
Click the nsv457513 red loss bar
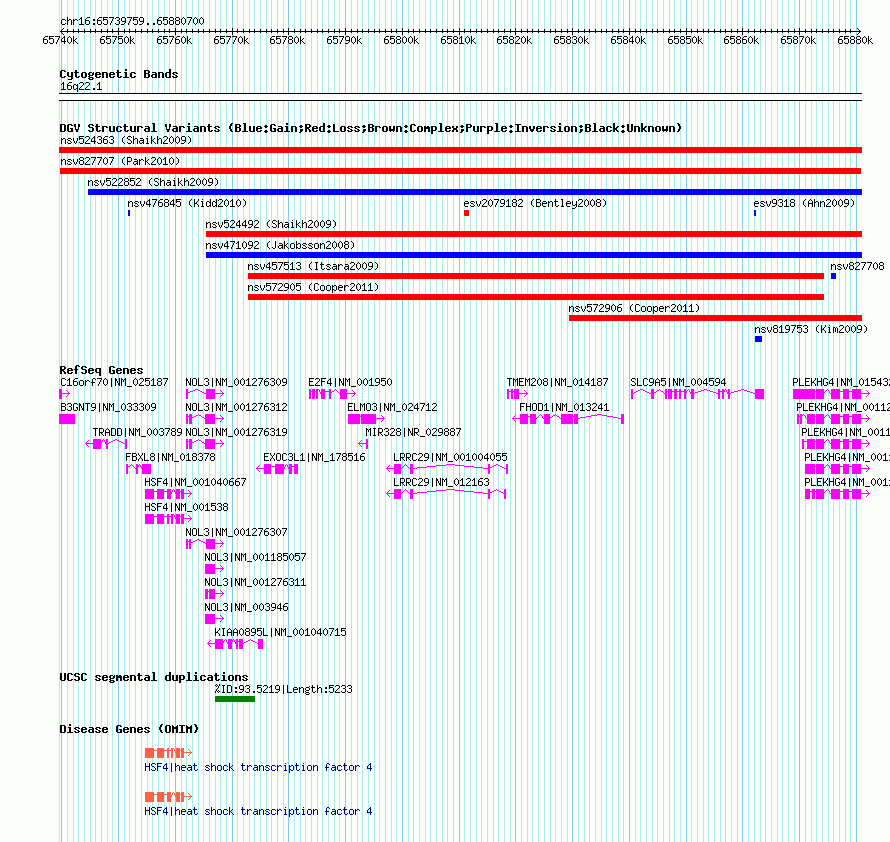point(536,276)
